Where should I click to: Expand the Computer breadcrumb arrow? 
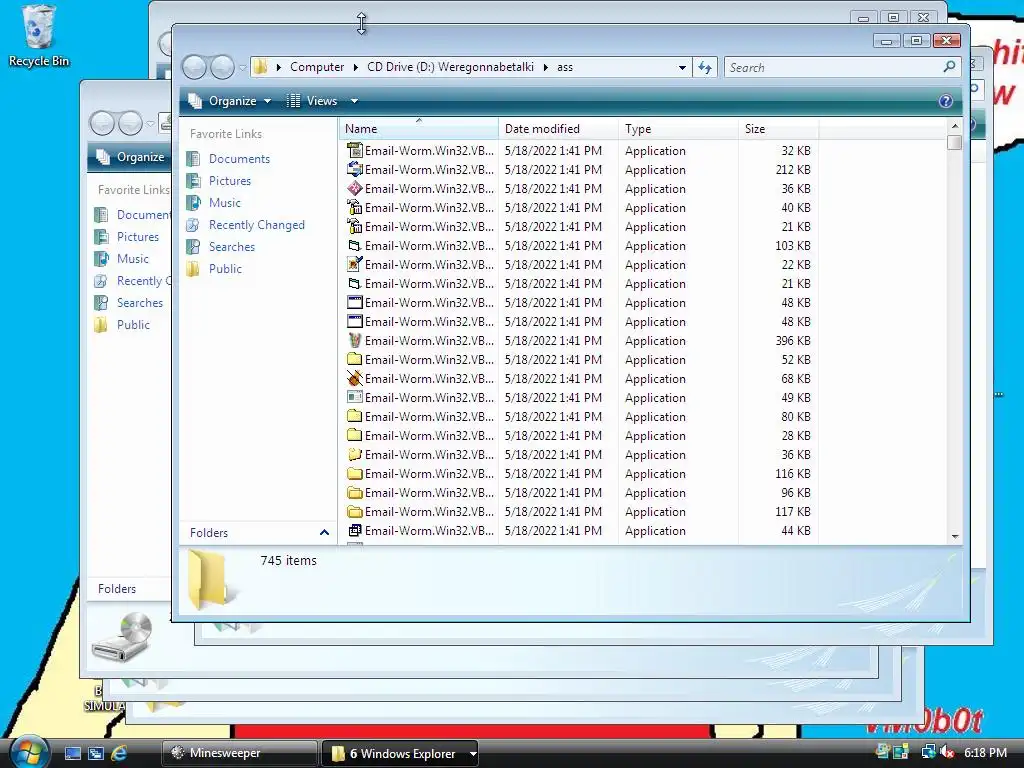click(355, 67)
